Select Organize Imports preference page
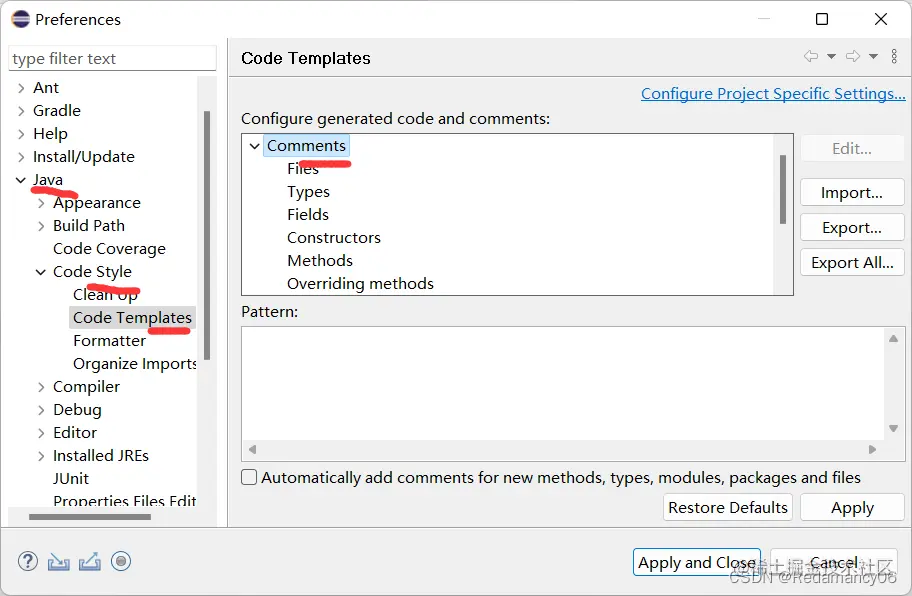Image resolution: width=912 pixels, height=596 pixels. [x=135, y=364]
